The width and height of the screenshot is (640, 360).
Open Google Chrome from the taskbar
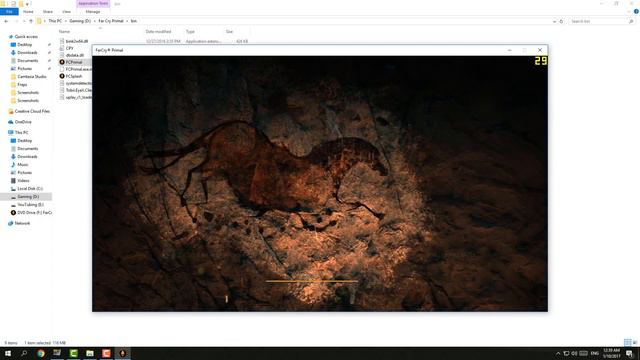point(41,353)
